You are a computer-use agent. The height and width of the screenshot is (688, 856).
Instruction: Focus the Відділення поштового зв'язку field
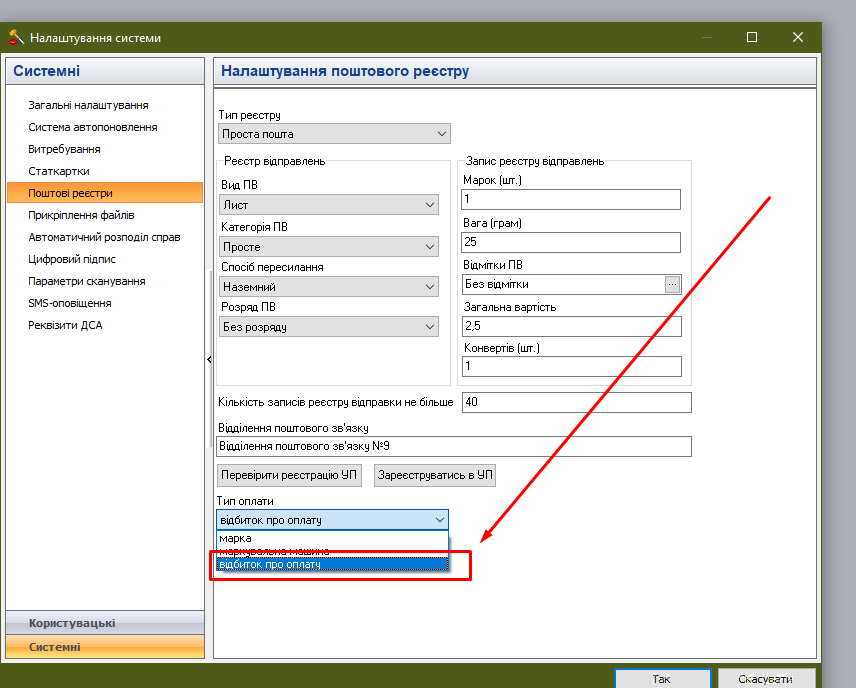pos(454,446)
